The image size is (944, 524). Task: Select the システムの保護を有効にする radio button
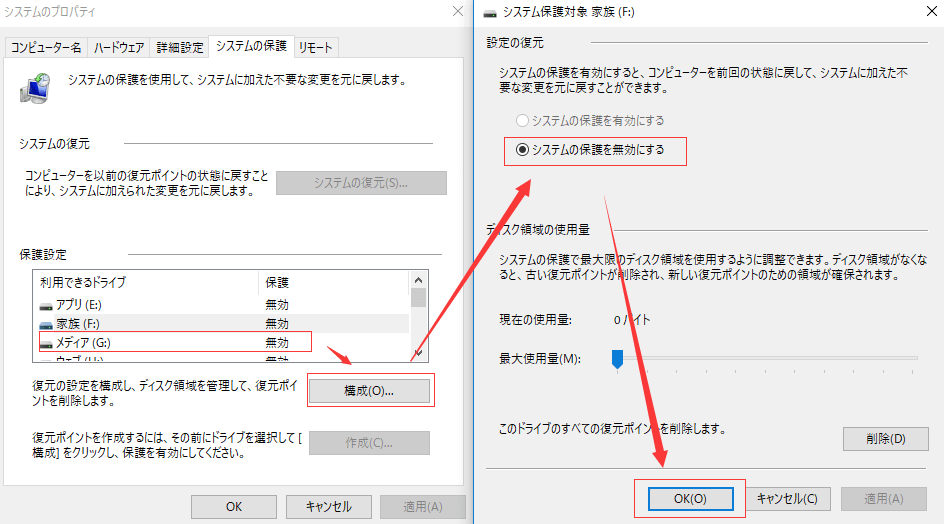522,120
